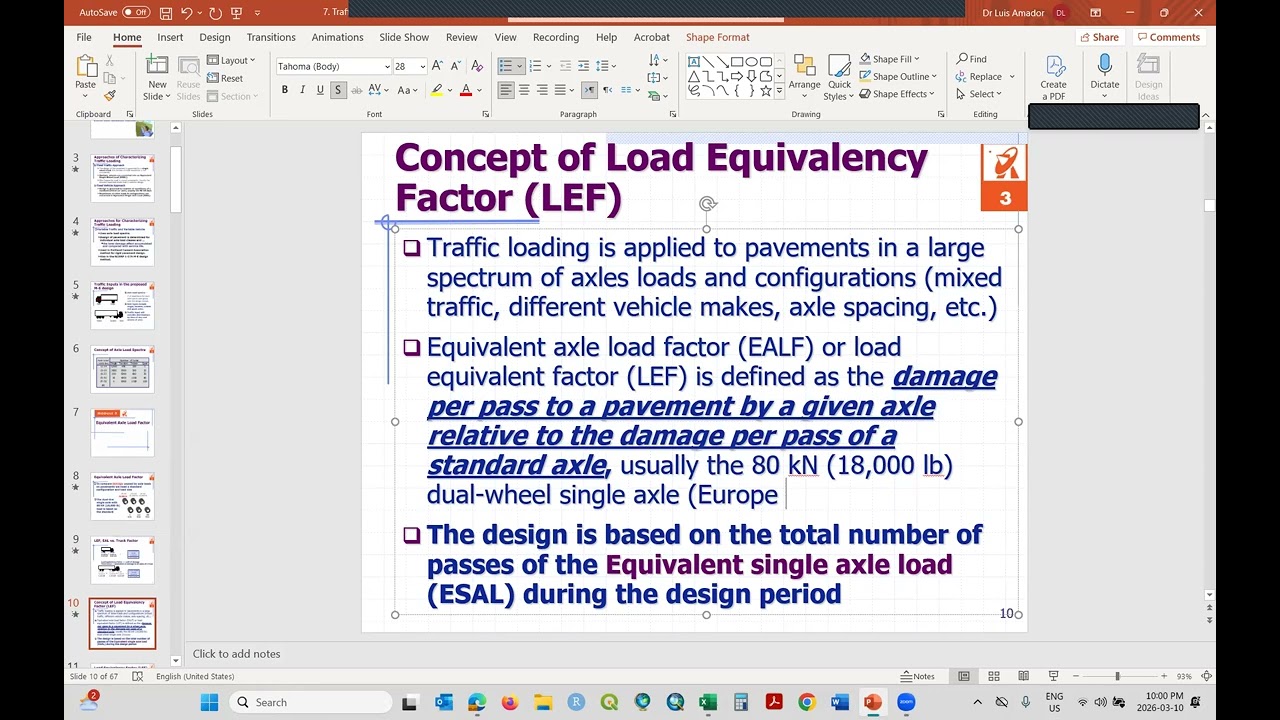Click the increase indent icon
The width and height of the screenshot is (1280, 720).
click(584, 66)
